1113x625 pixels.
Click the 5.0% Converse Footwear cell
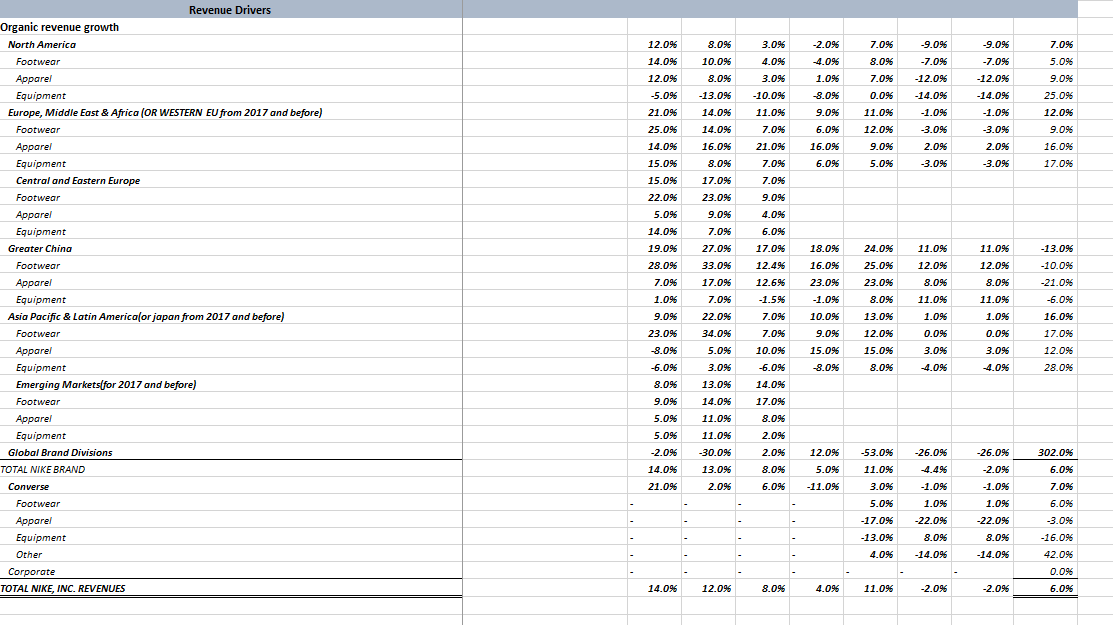tap(870, 504)
